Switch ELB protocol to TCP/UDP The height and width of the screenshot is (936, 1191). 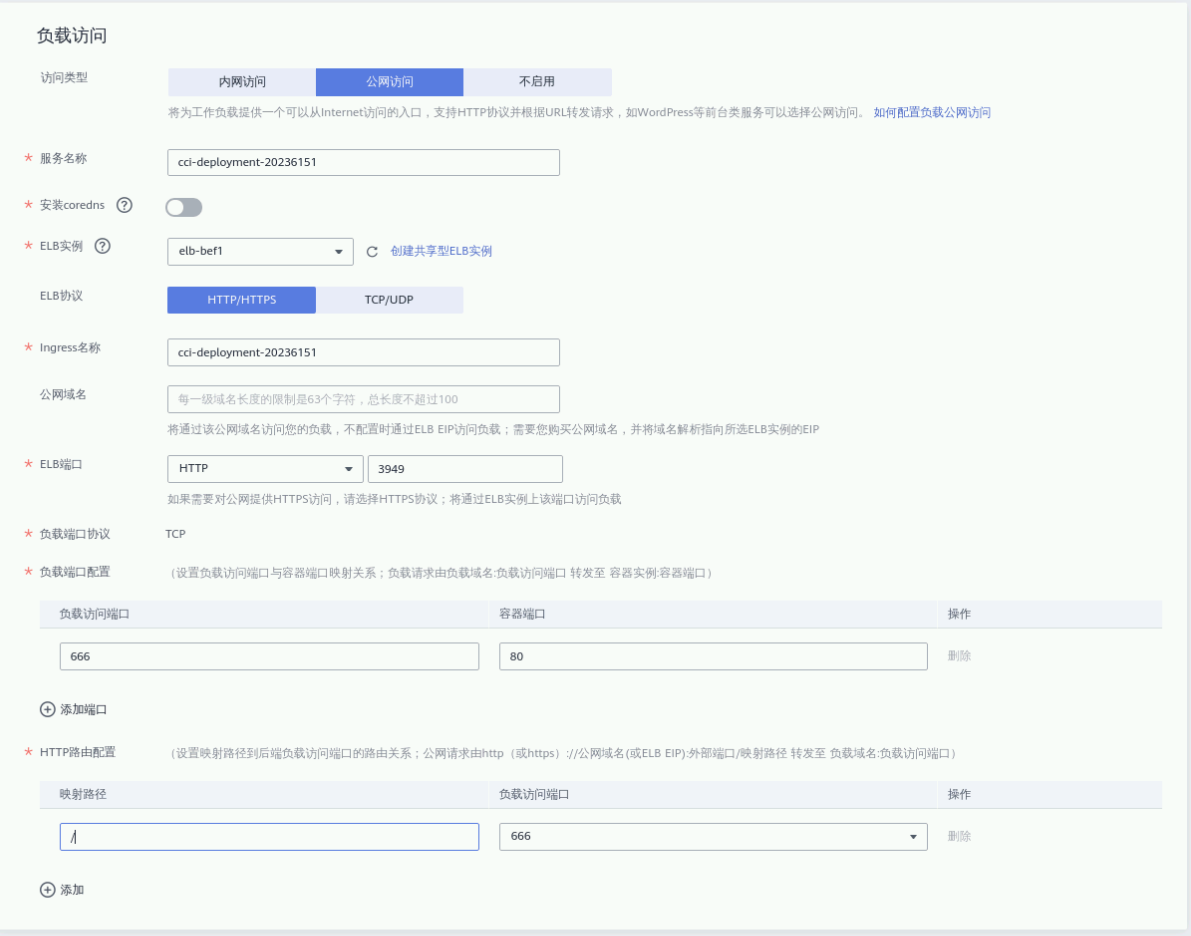389,300
